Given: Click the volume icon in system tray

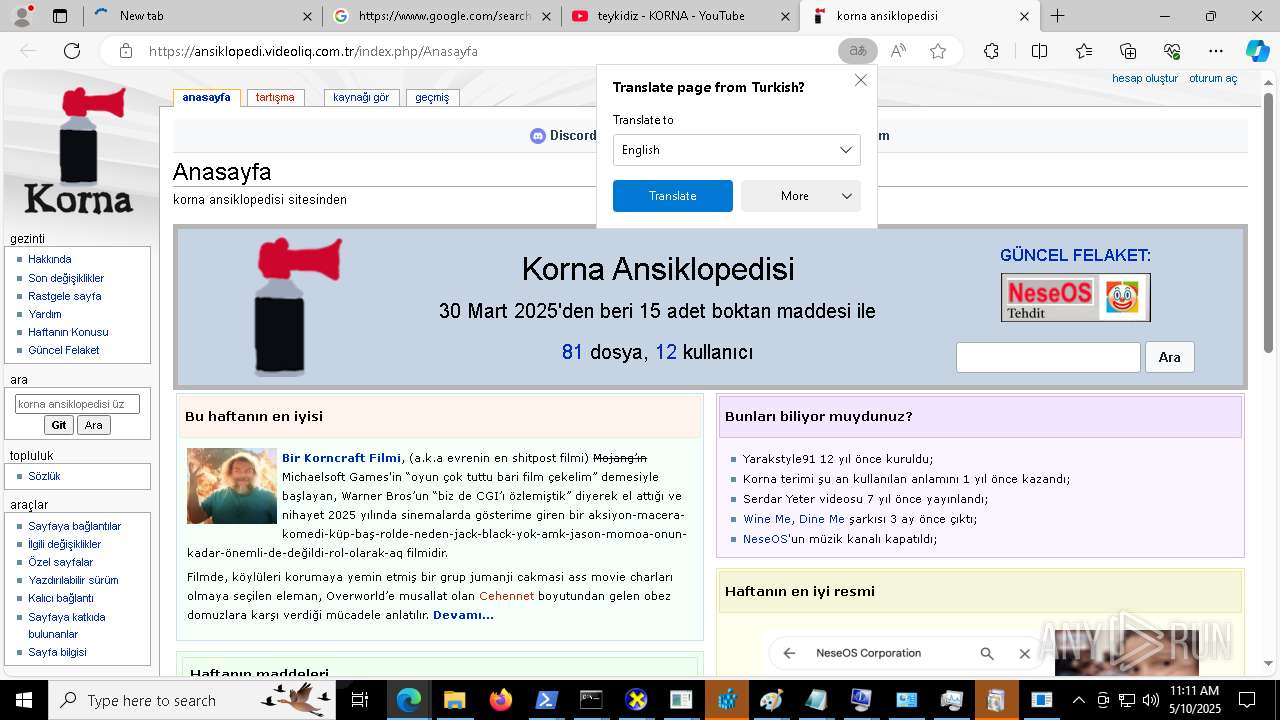Looking at the screenshot, I should pos(1151,700).
